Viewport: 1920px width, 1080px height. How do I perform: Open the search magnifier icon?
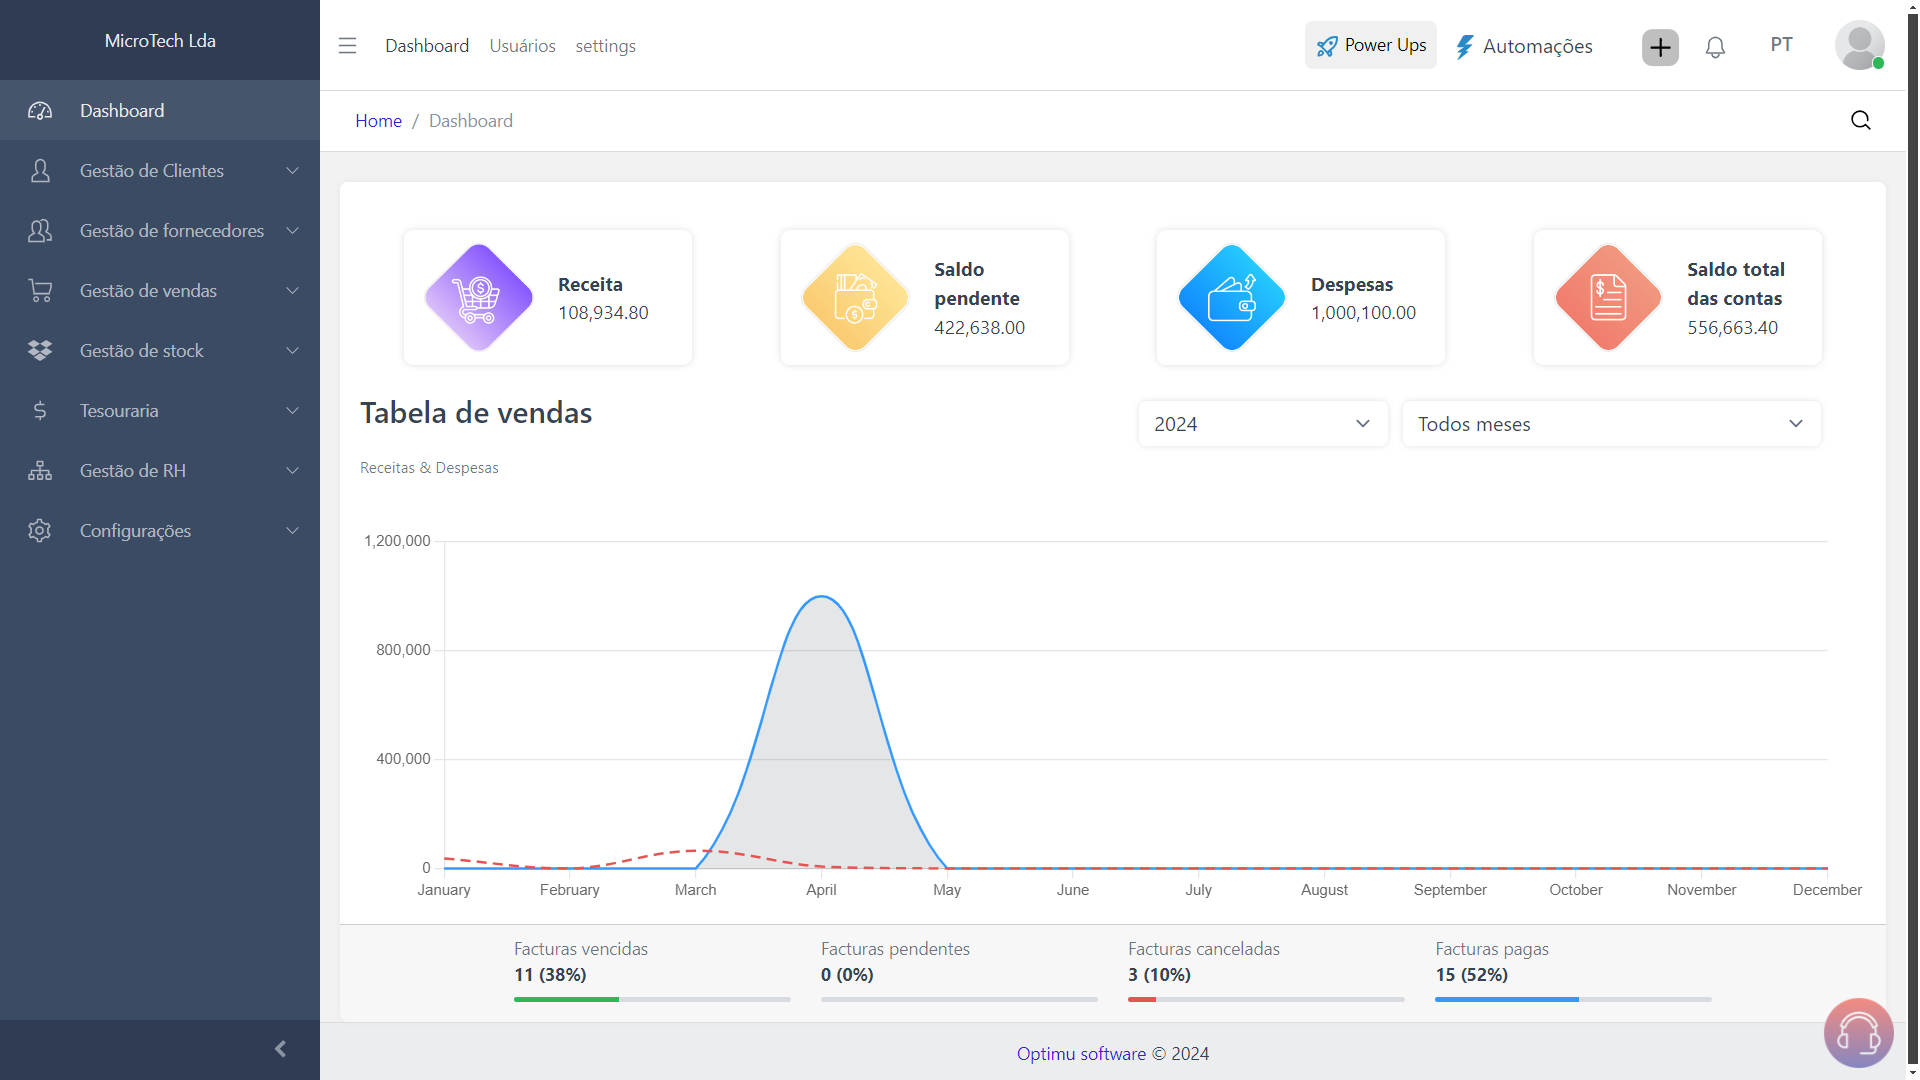click(1860, 120)
